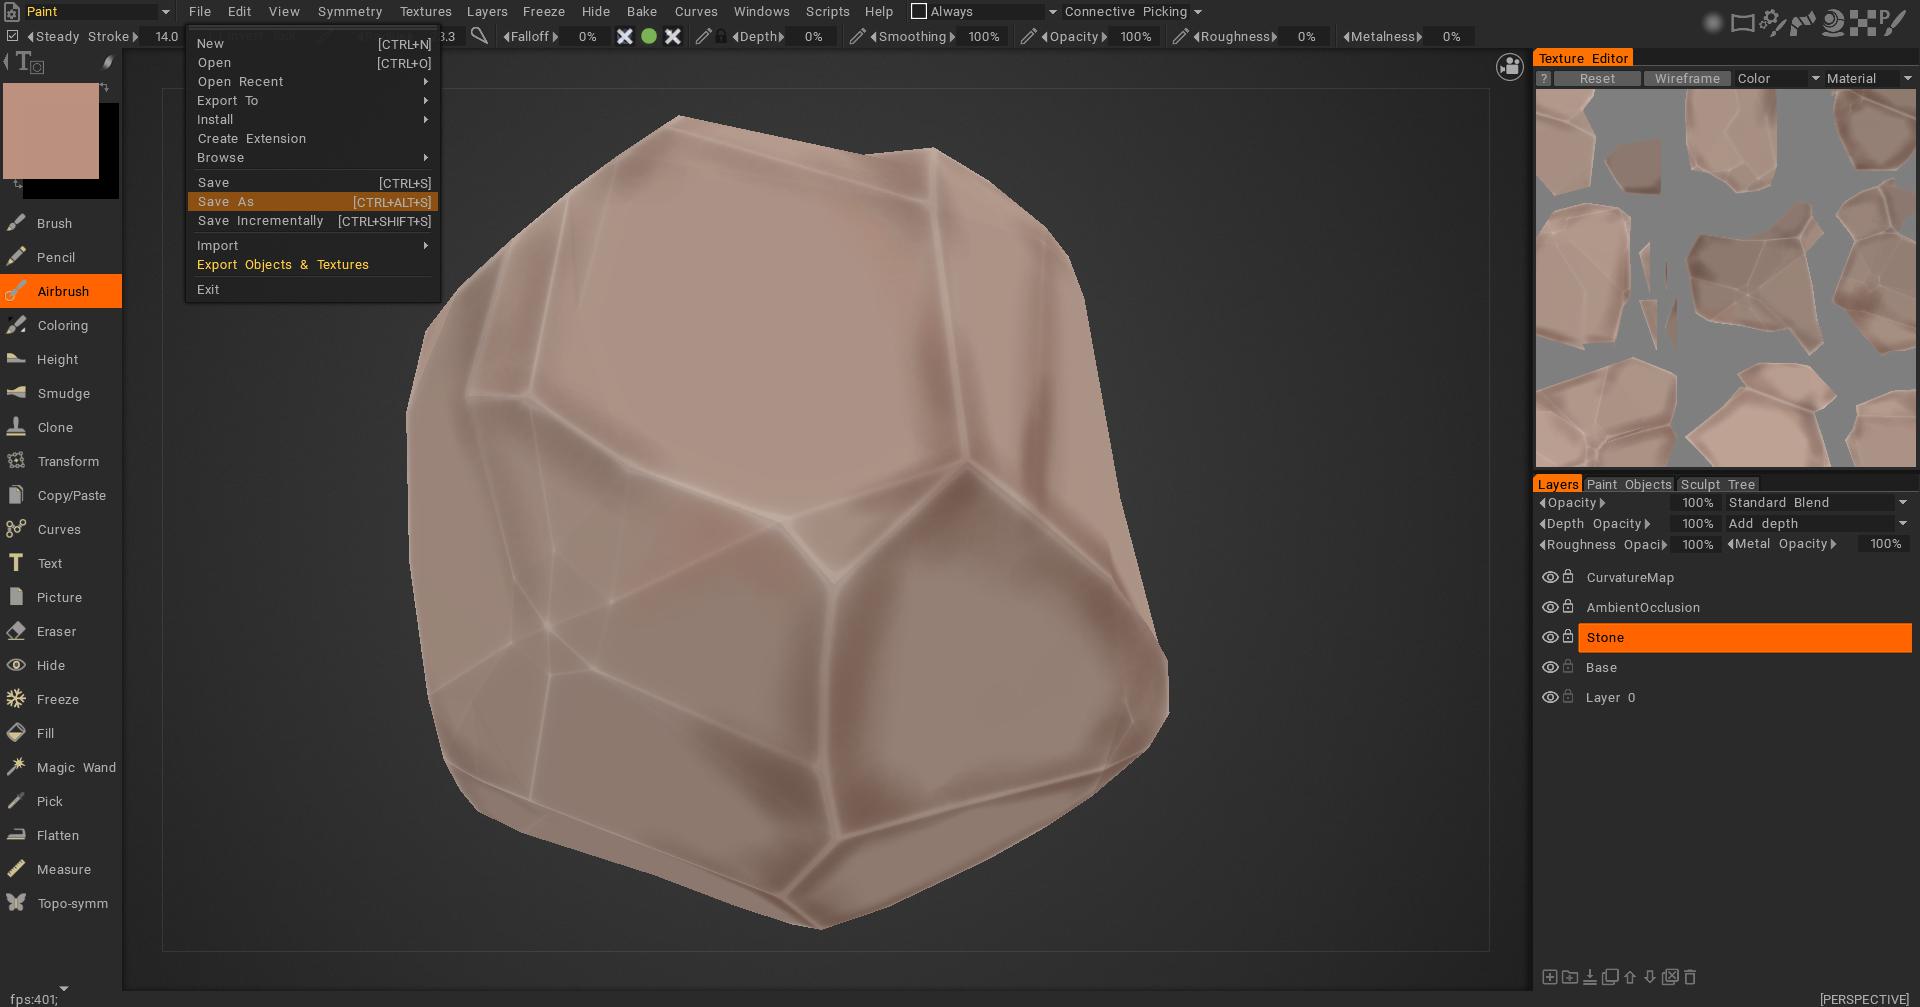Expand the Export To submenu
This screenshot has height=1007, width=1920.
tap(313, 100)
